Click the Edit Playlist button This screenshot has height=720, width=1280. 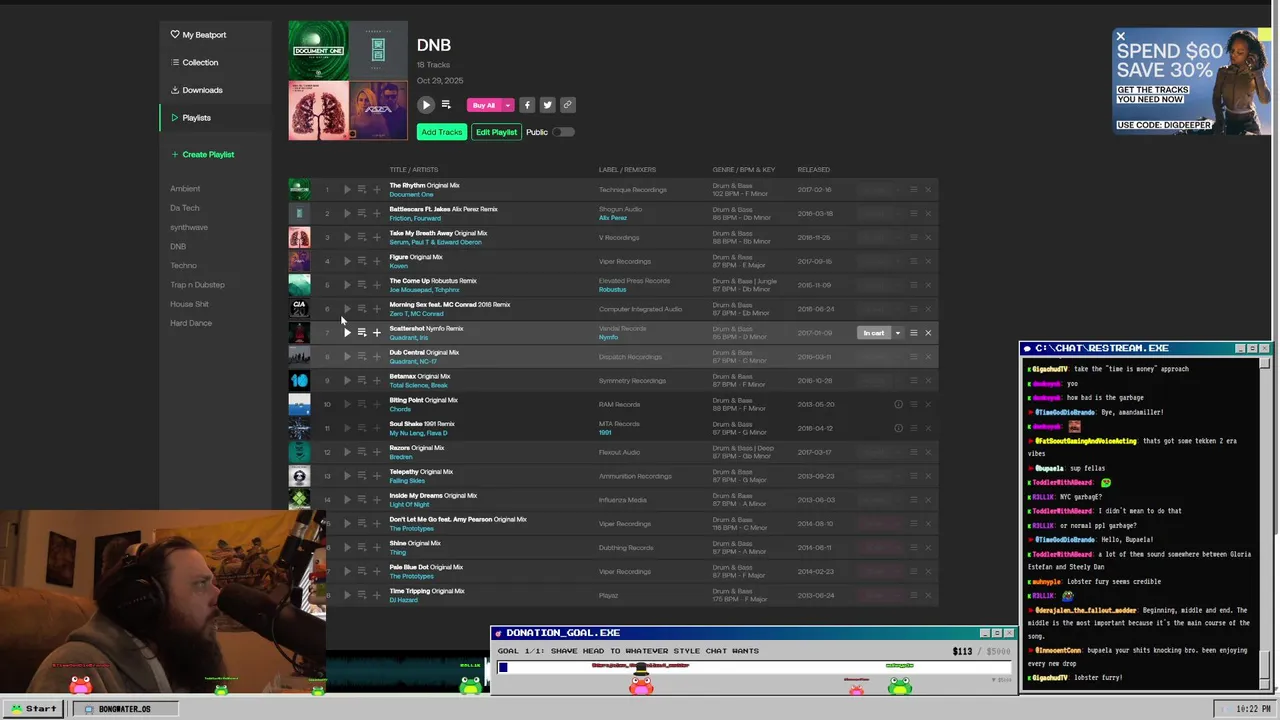coord(496,132)
